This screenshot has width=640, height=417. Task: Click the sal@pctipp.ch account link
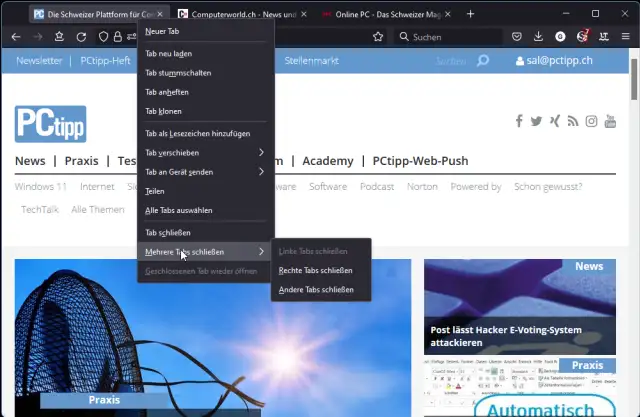point(554,61)
